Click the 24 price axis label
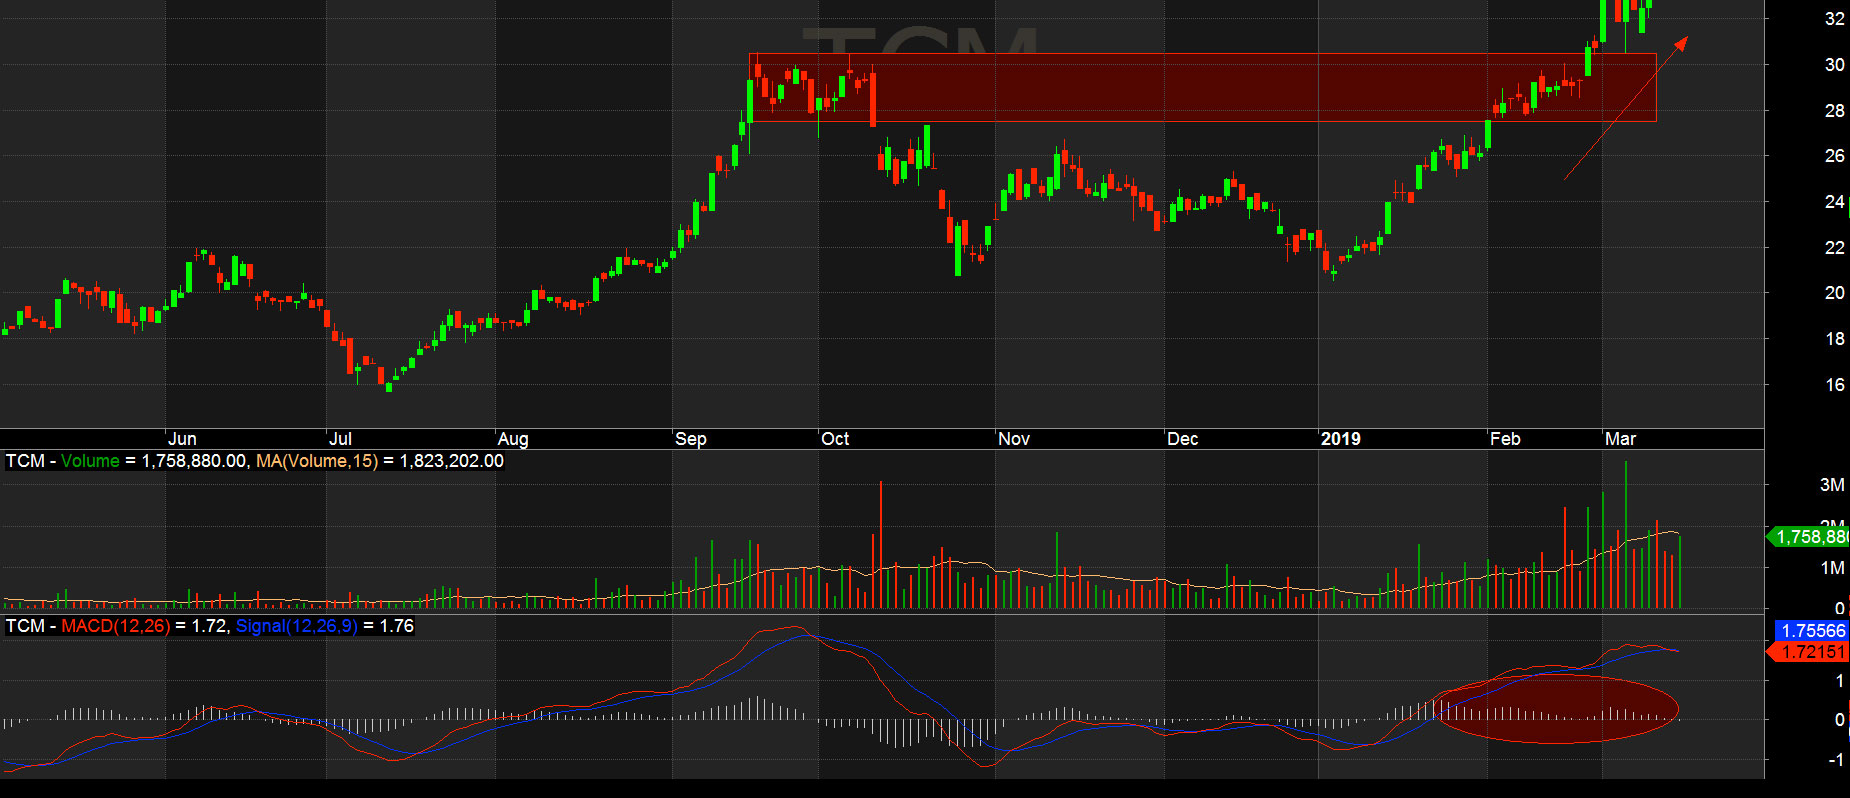1850x798 pixels. click(x=1835, y=202)
